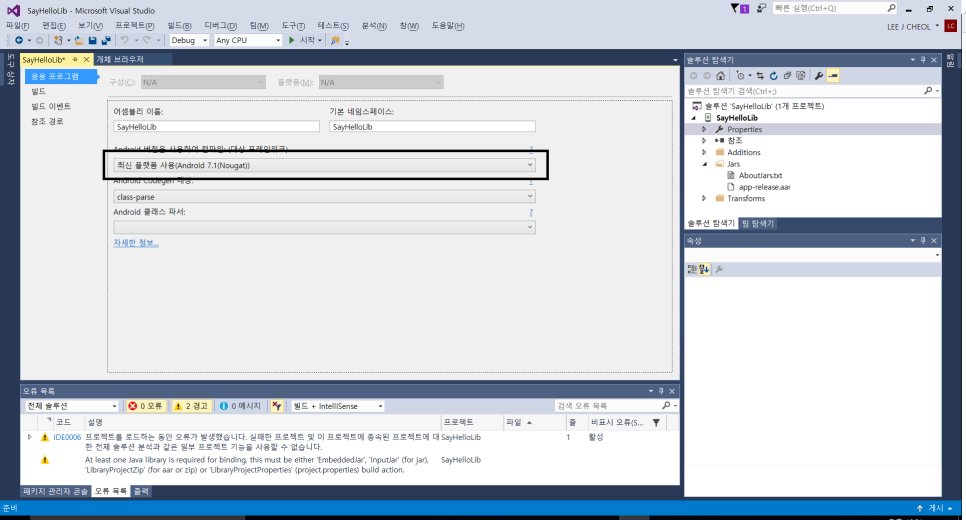Open the Android target framework dropdown
The image size is (966, 520).
pyautogui.click(x=324, y=165)
